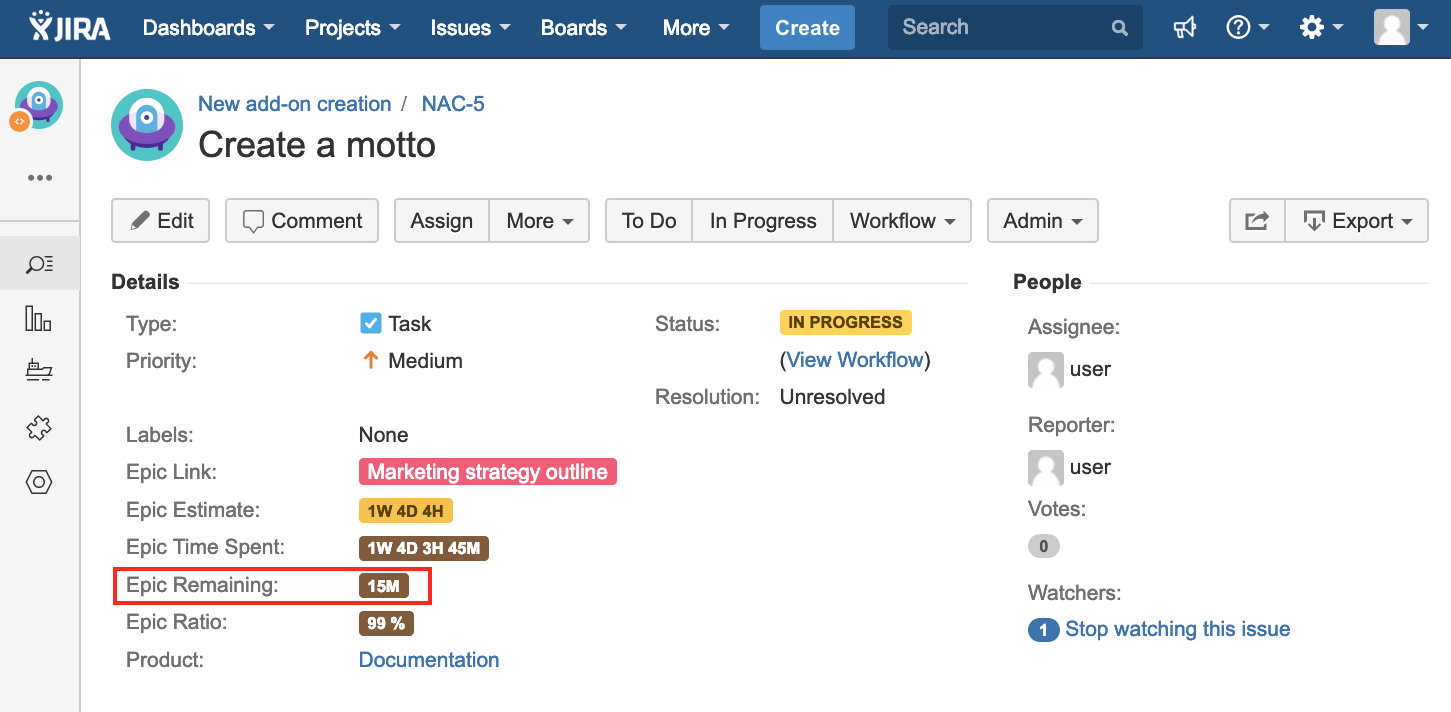Transition the issue to In Progress

[x=763, y=221]
